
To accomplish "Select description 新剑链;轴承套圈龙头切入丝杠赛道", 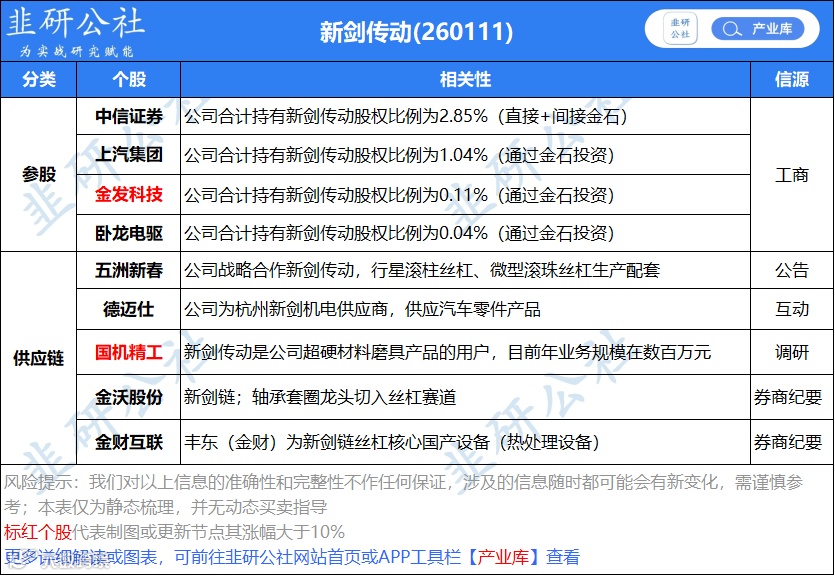I will (x=320, y=397).
